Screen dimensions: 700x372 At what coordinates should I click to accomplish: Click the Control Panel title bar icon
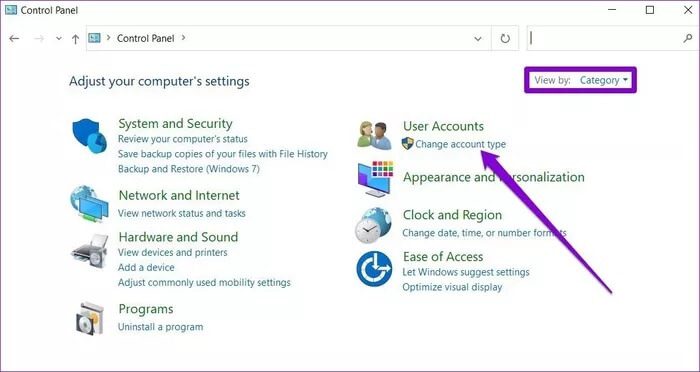click(x=11, y=10)
